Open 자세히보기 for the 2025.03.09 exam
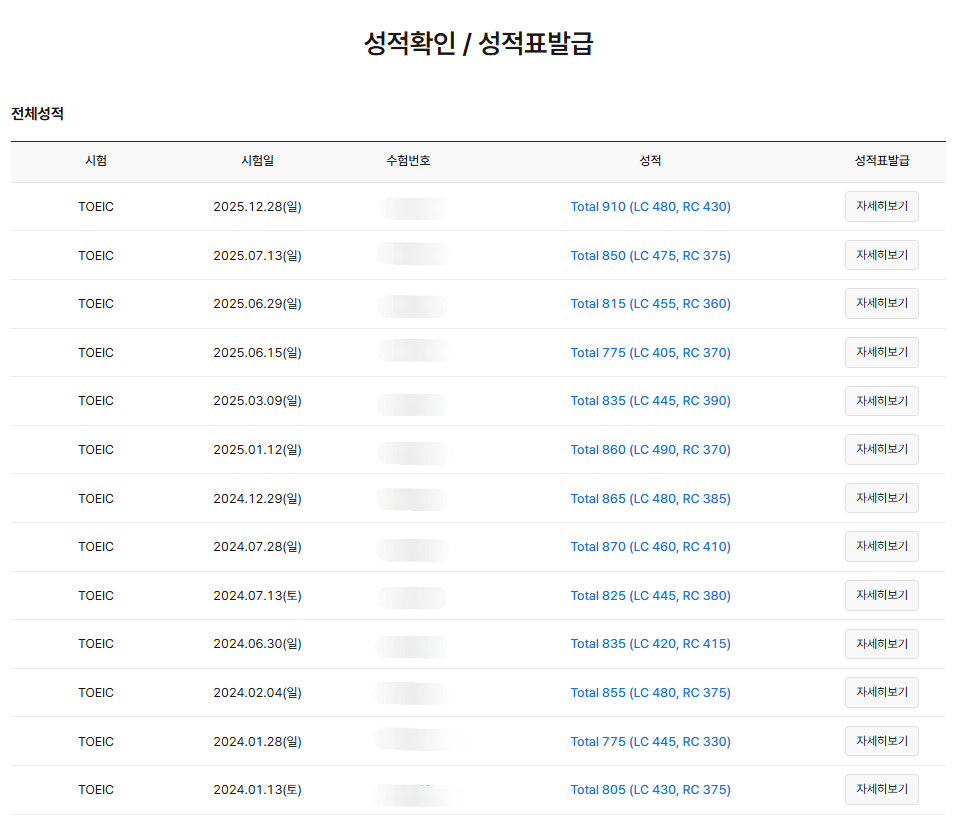 881,401
